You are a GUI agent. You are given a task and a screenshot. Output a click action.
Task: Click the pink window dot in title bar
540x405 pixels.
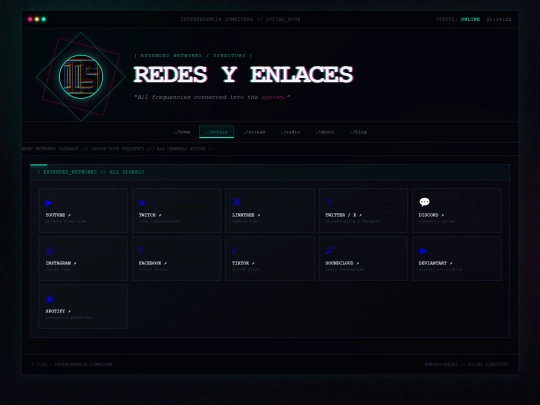click(30, 19)
